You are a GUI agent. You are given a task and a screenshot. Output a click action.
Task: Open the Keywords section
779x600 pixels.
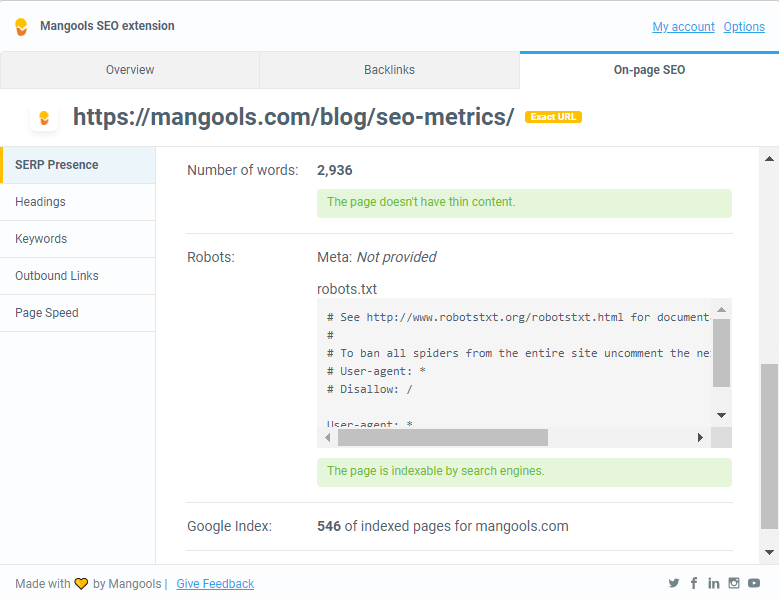click(78, 239)
